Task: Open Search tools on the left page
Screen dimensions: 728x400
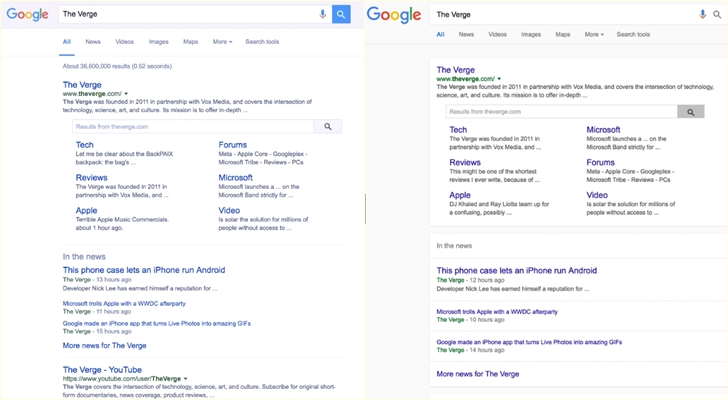Action: tap(262, 42)
